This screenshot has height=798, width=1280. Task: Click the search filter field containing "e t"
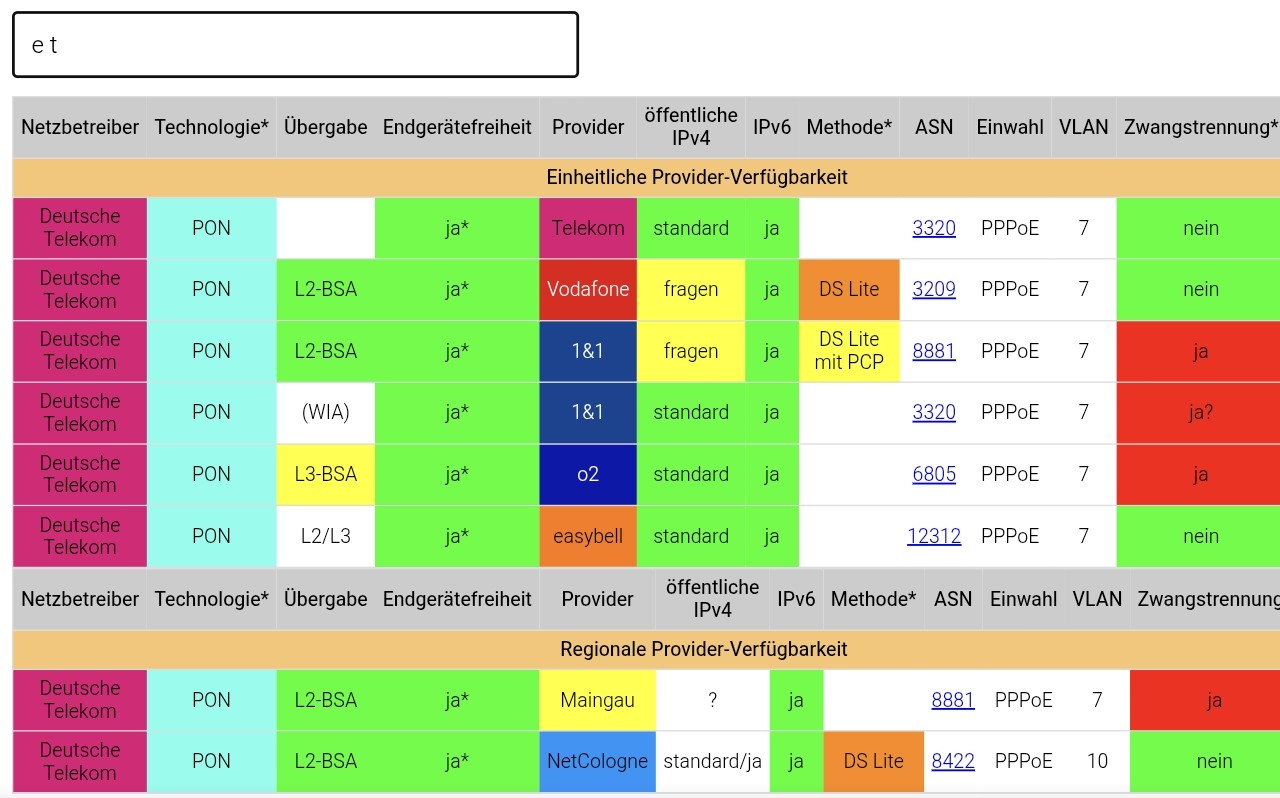tap(295, 45)
